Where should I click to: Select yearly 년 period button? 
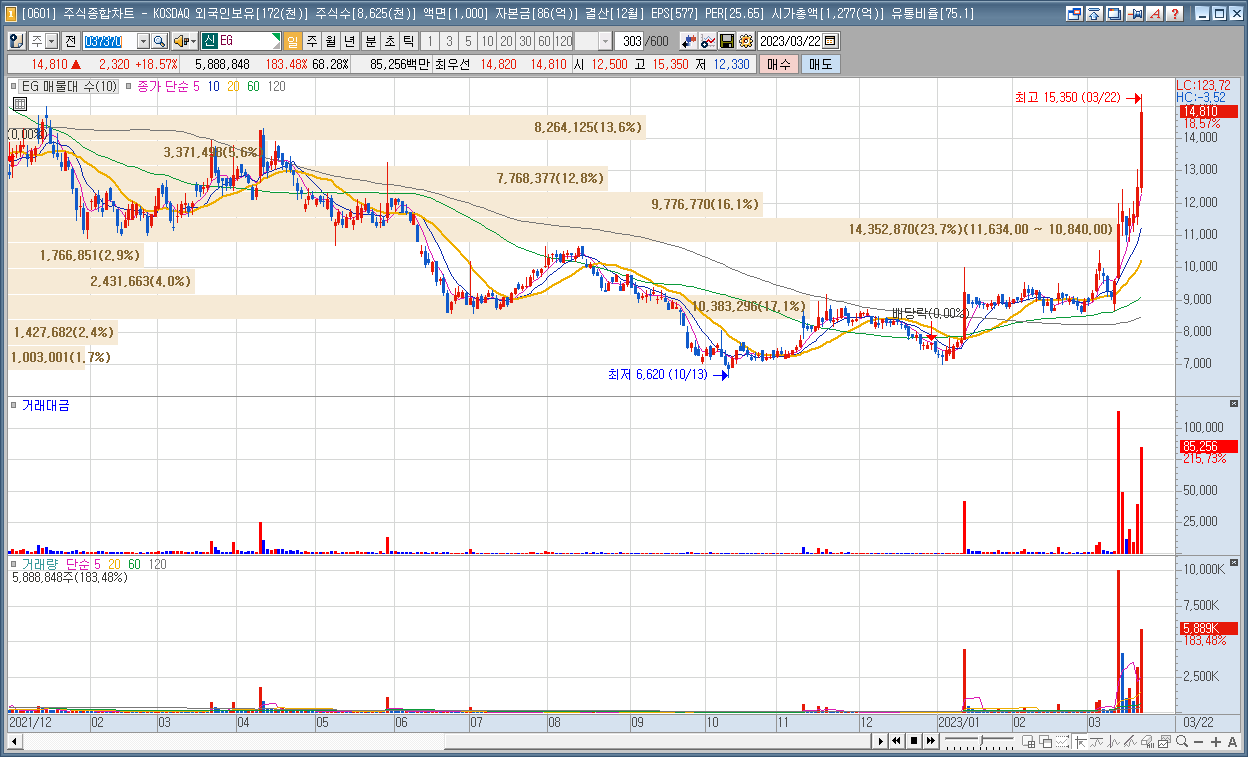click(x=348, y=41)
